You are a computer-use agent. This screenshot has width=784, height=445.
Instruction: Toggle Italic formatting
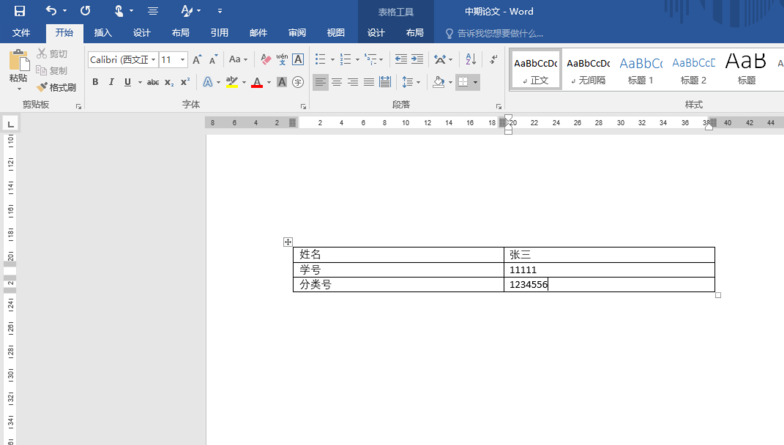(112, 82)
